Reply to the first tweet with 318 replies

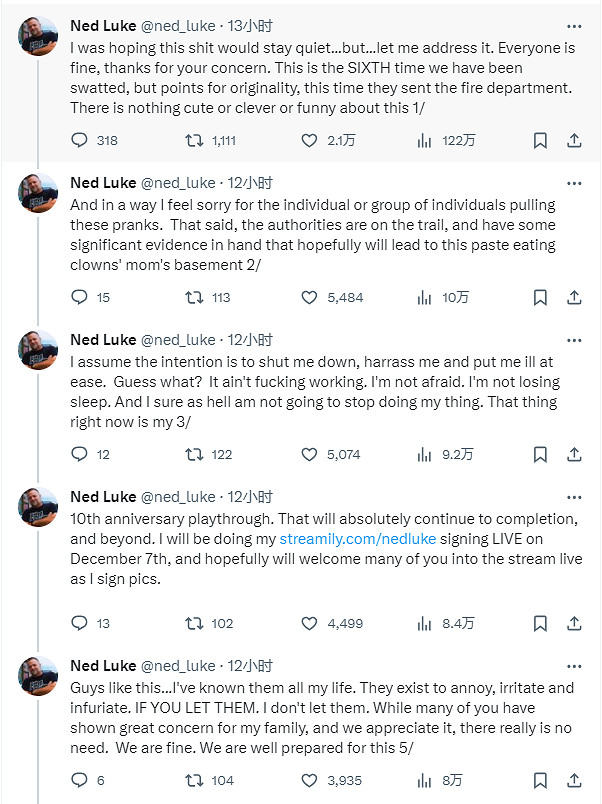(80, 141)
